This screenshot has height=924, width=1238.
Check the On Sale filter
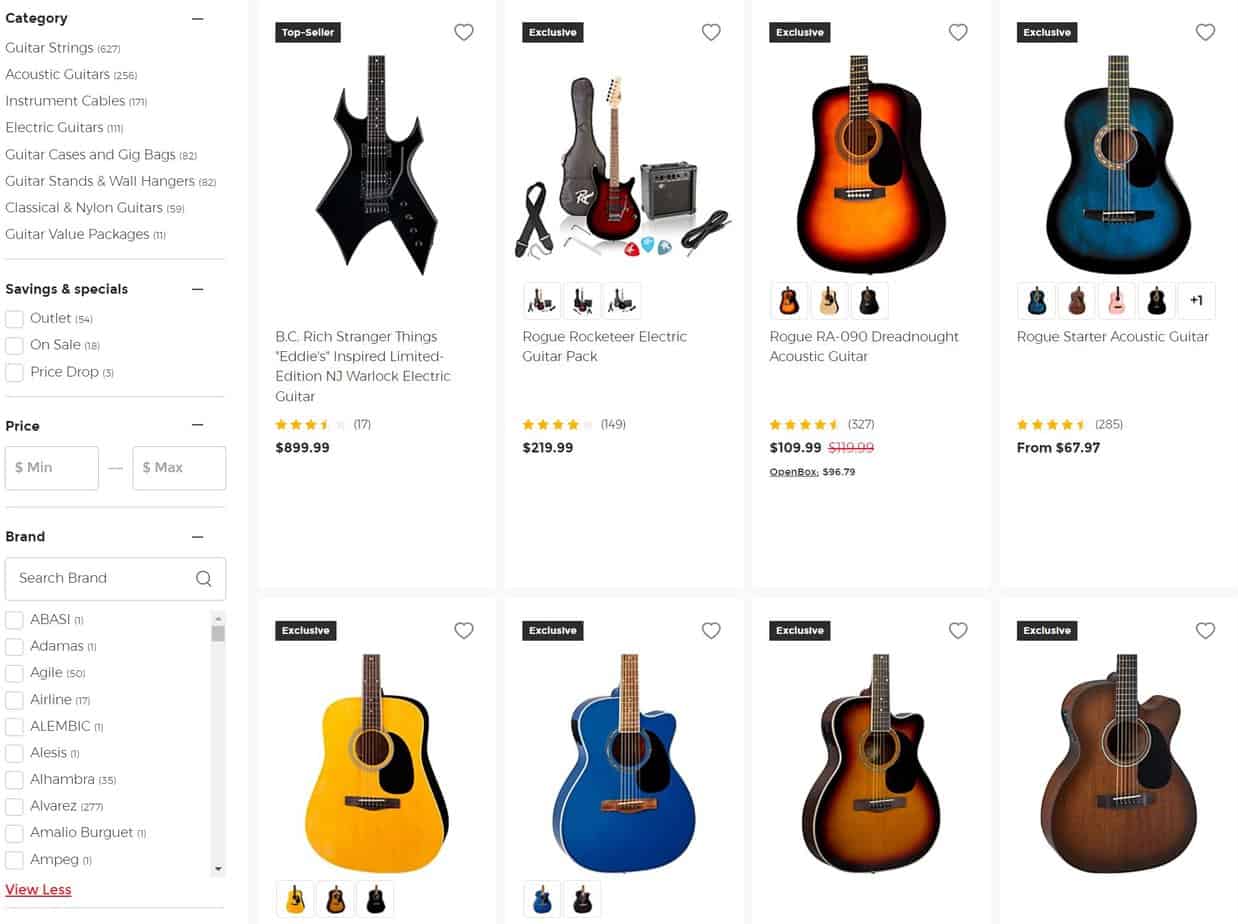[x=15, y=345]
